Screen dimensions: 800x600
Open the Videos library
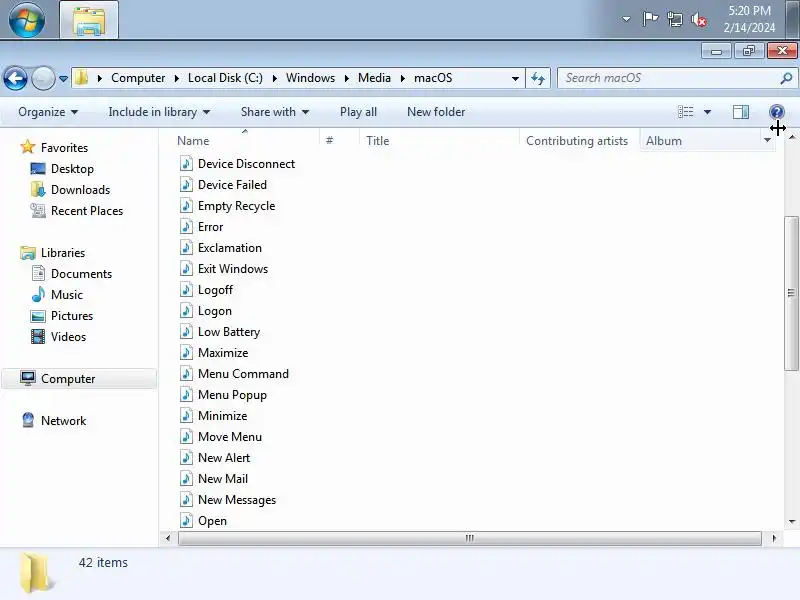coord(68,337)
